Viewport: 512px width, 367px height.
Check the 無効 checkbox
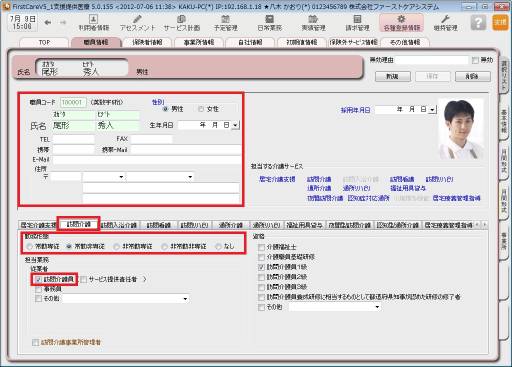point(475,60)
